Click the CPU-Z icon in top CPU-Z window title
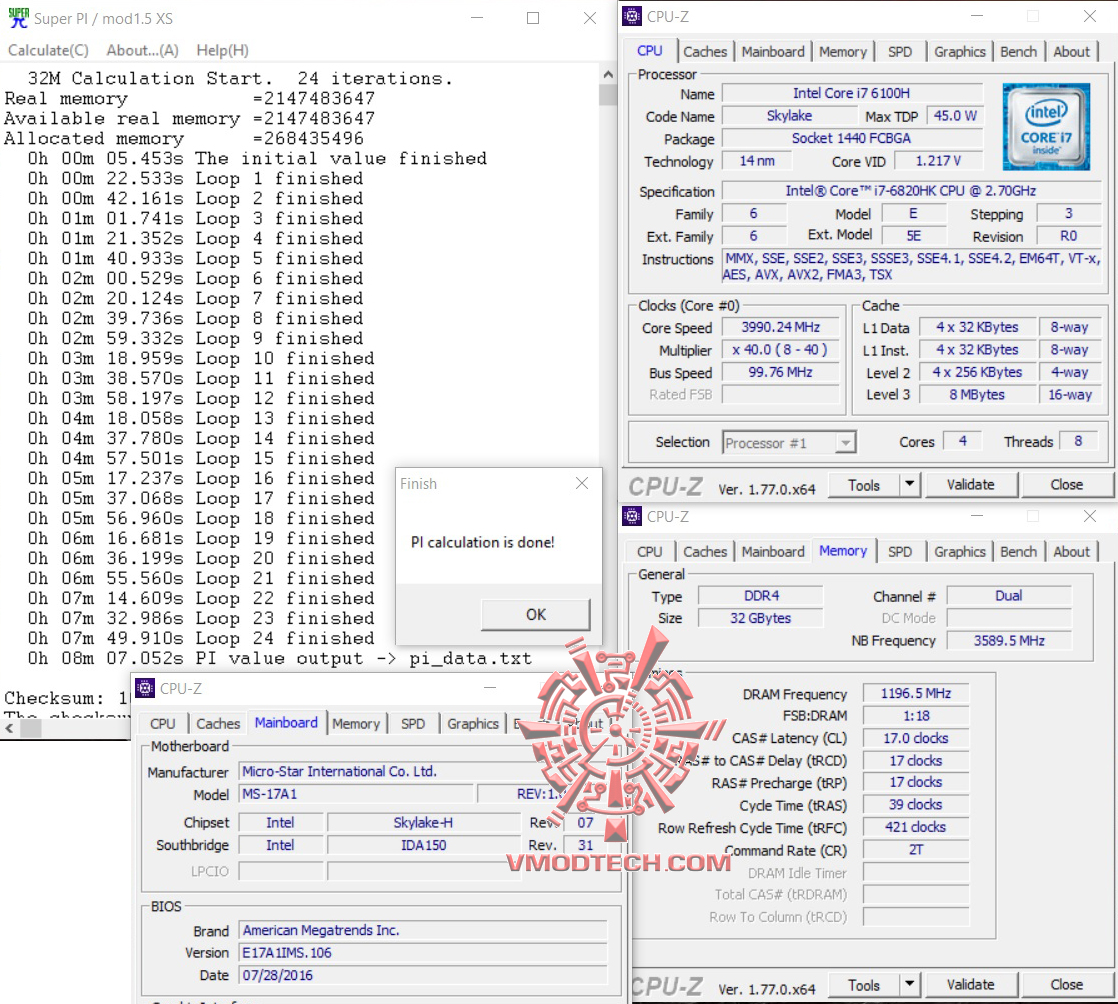The image size is (1118, 1004). point(632,16)
